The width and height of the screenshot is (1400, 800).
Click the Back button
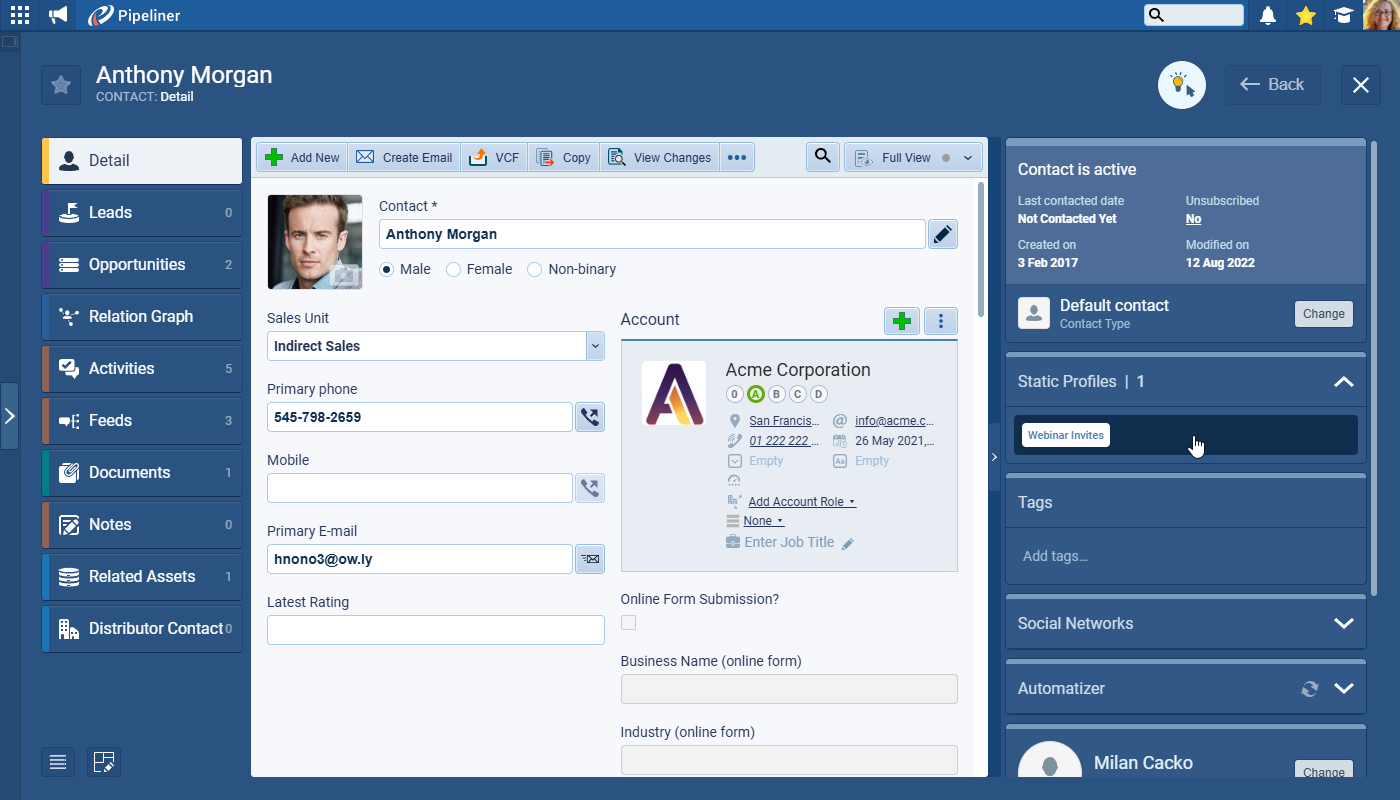click(1273, 85)
